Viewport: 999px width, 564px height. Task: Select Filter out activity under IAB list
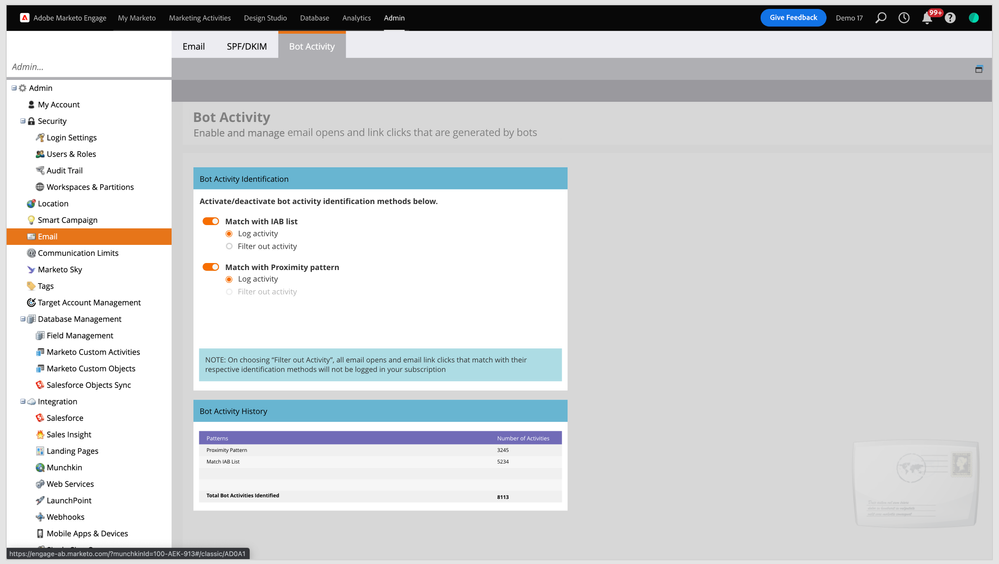pyautogui.click(x=229, y=246)
